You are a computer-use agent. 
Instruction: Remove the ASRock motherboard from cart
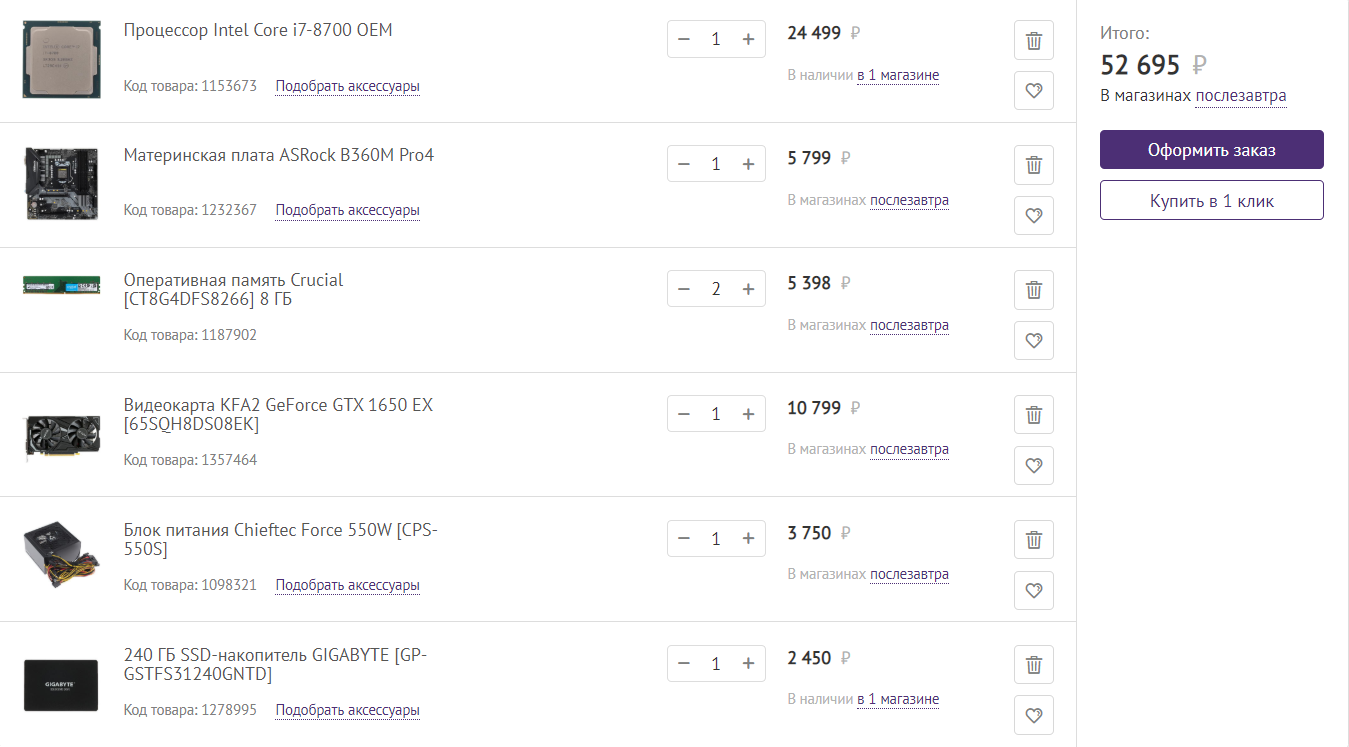tap(1033, 165)
